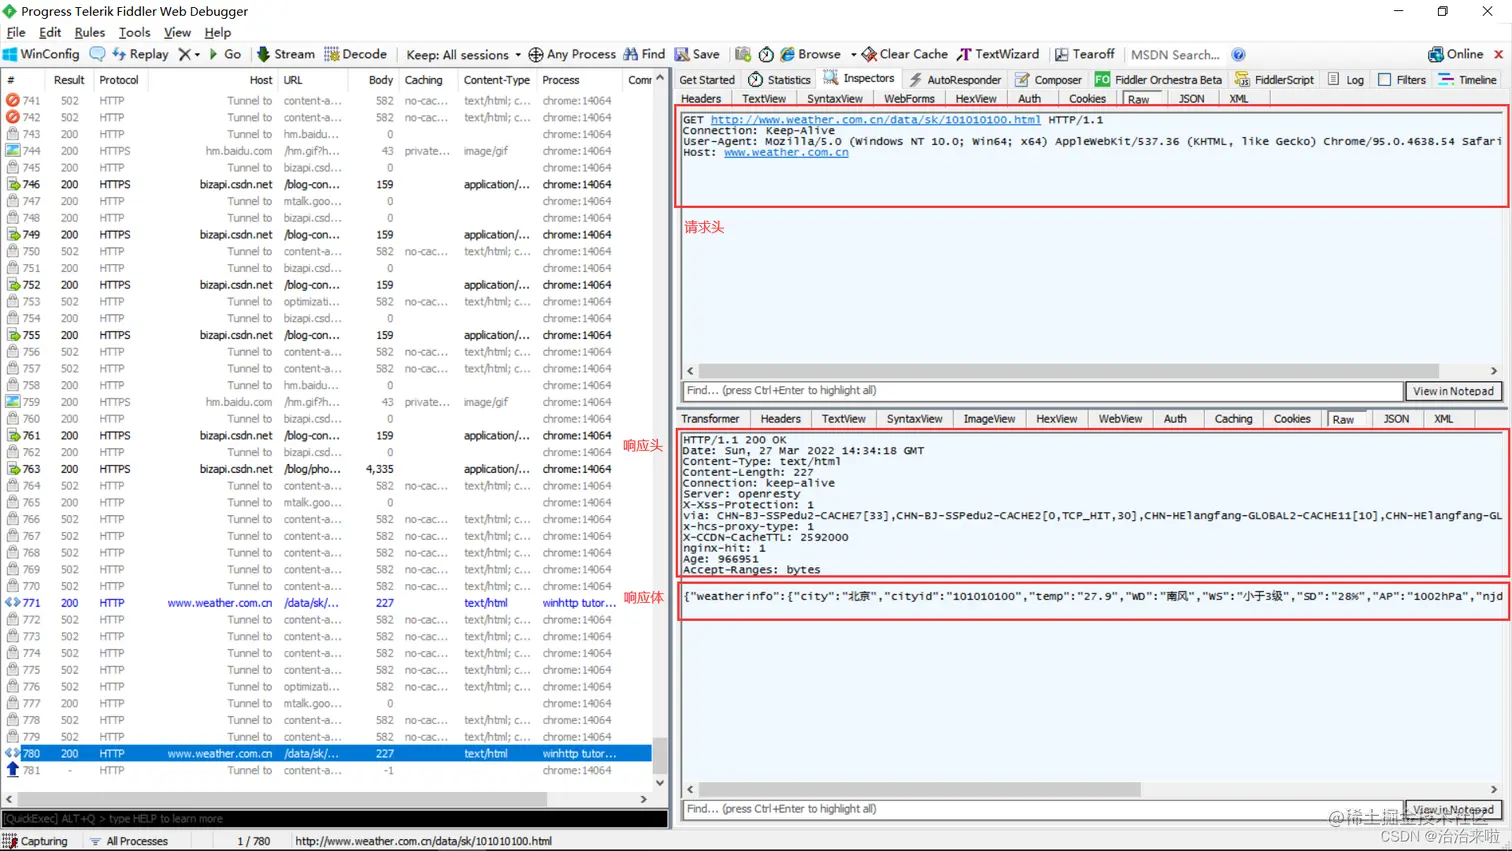Click View in Notepad for response
Image resolution: width=1512 pixels, height=851 pixels.
click(x=1453, y=809)
